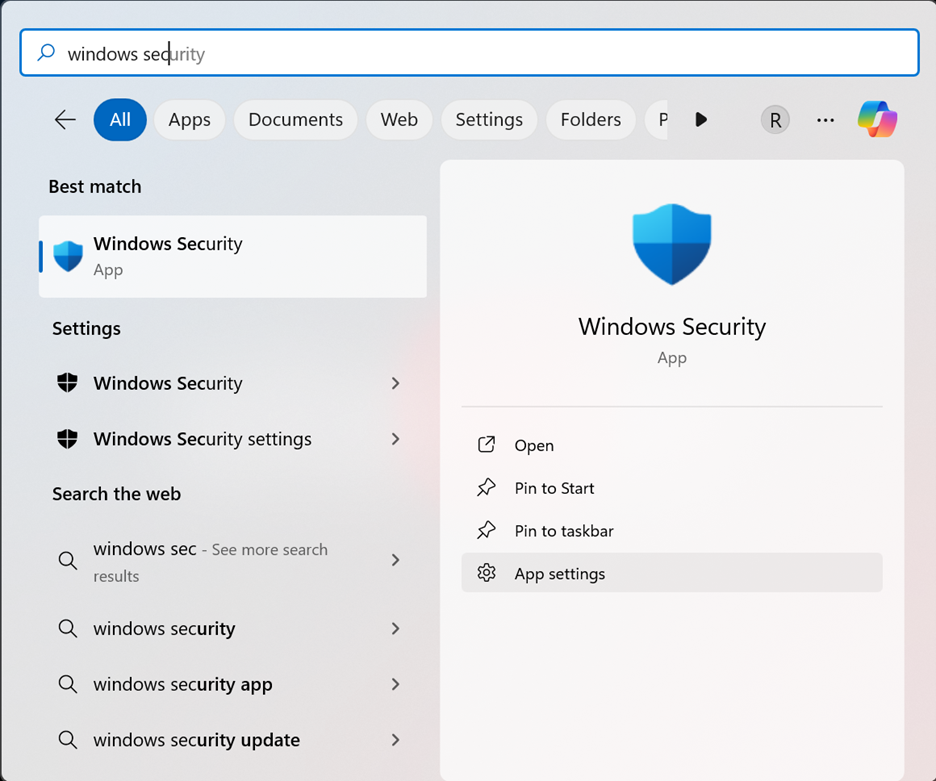Switch to the Settings filter tab

(489, 119)
